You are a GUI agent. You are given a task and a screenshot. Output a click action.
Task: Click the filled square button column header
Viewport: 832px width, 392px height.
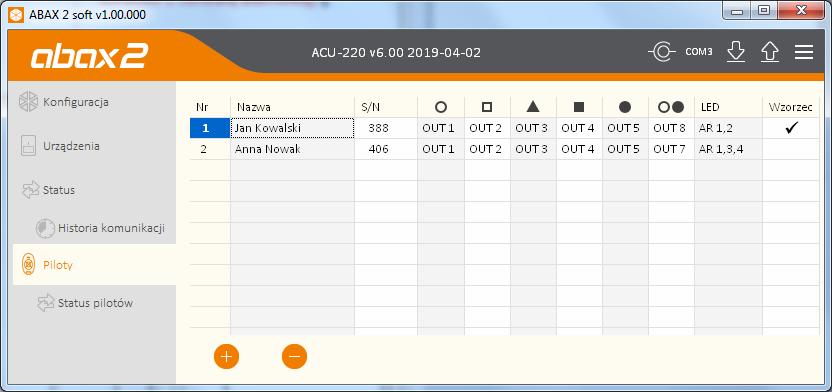click(x=579, y=107)
